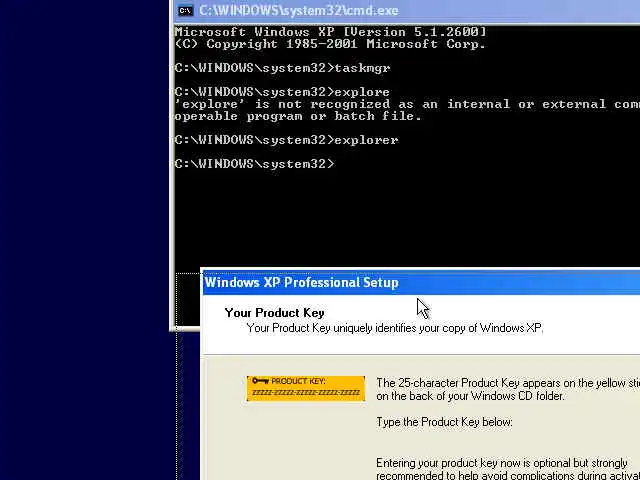Click the 'C:\WINDOWS\system32>explore' command line
The height and width of the screenshot is (480, 640).
tap(282, 92)
